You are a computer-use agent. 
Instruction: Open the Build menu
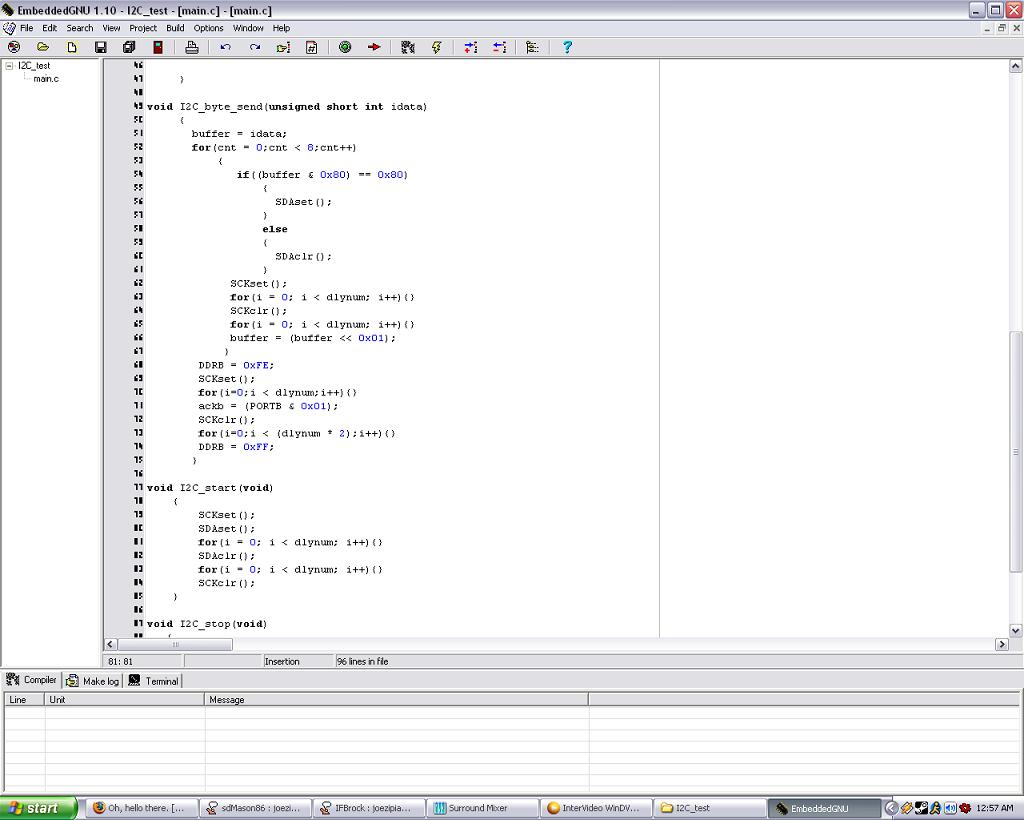point(175,28)
